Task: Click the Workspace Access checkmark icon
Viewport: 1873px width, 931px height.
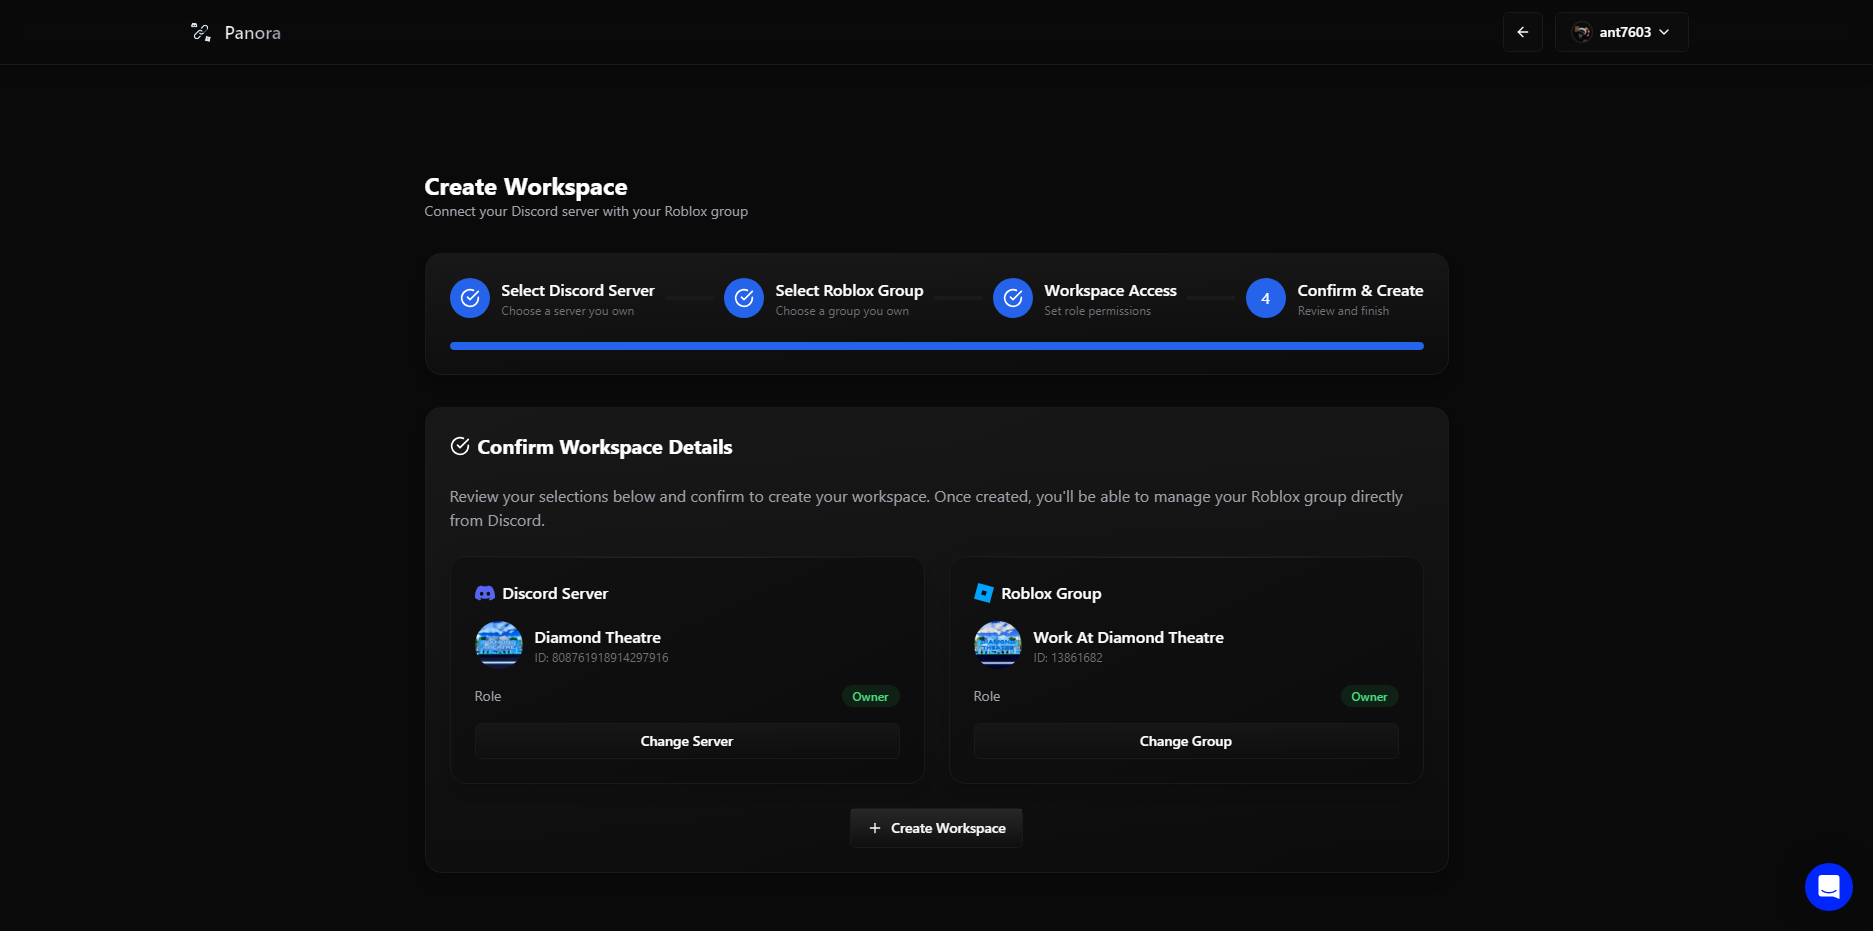Action: (x=1013, y=298)
